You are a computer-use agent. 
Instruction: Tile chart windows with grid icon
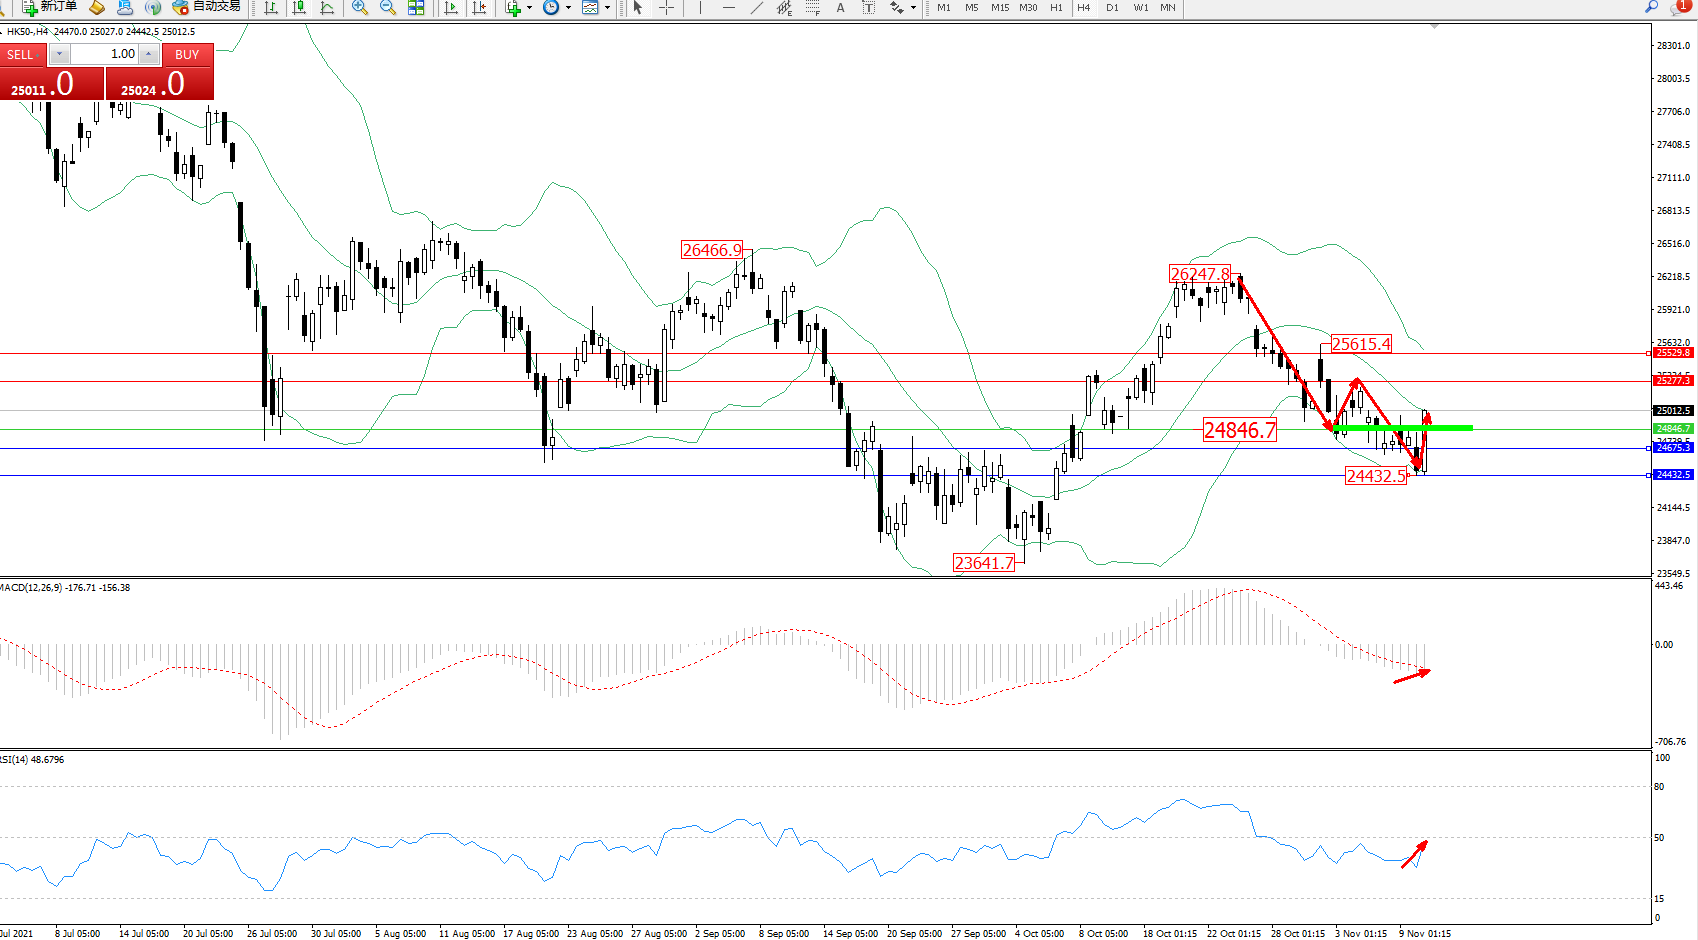pyautogui.click(x=416, y=8)
